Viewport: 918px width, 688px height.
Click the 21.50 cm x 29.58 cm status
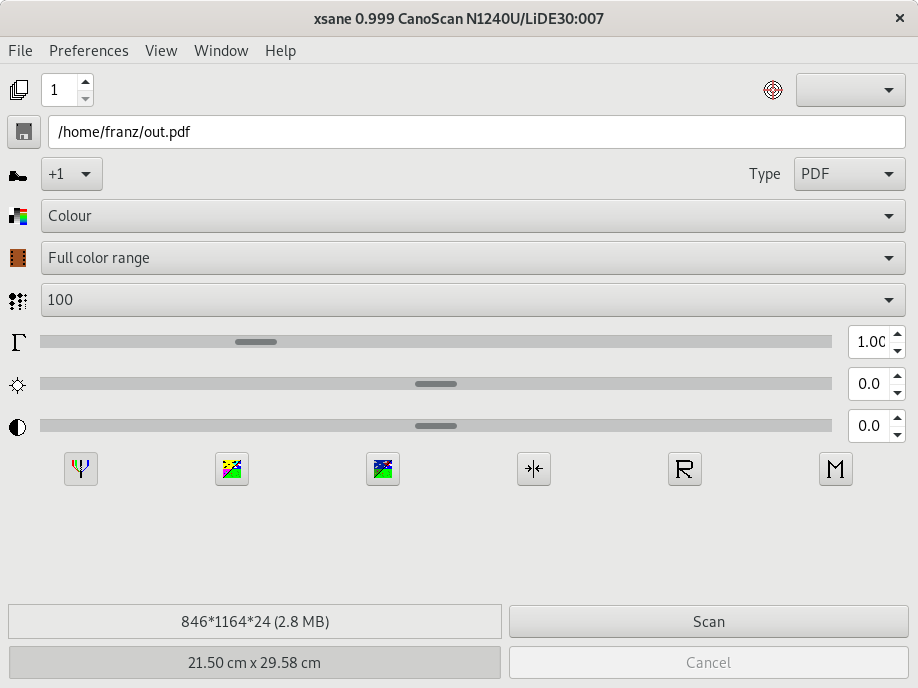[x=255, y=663]
